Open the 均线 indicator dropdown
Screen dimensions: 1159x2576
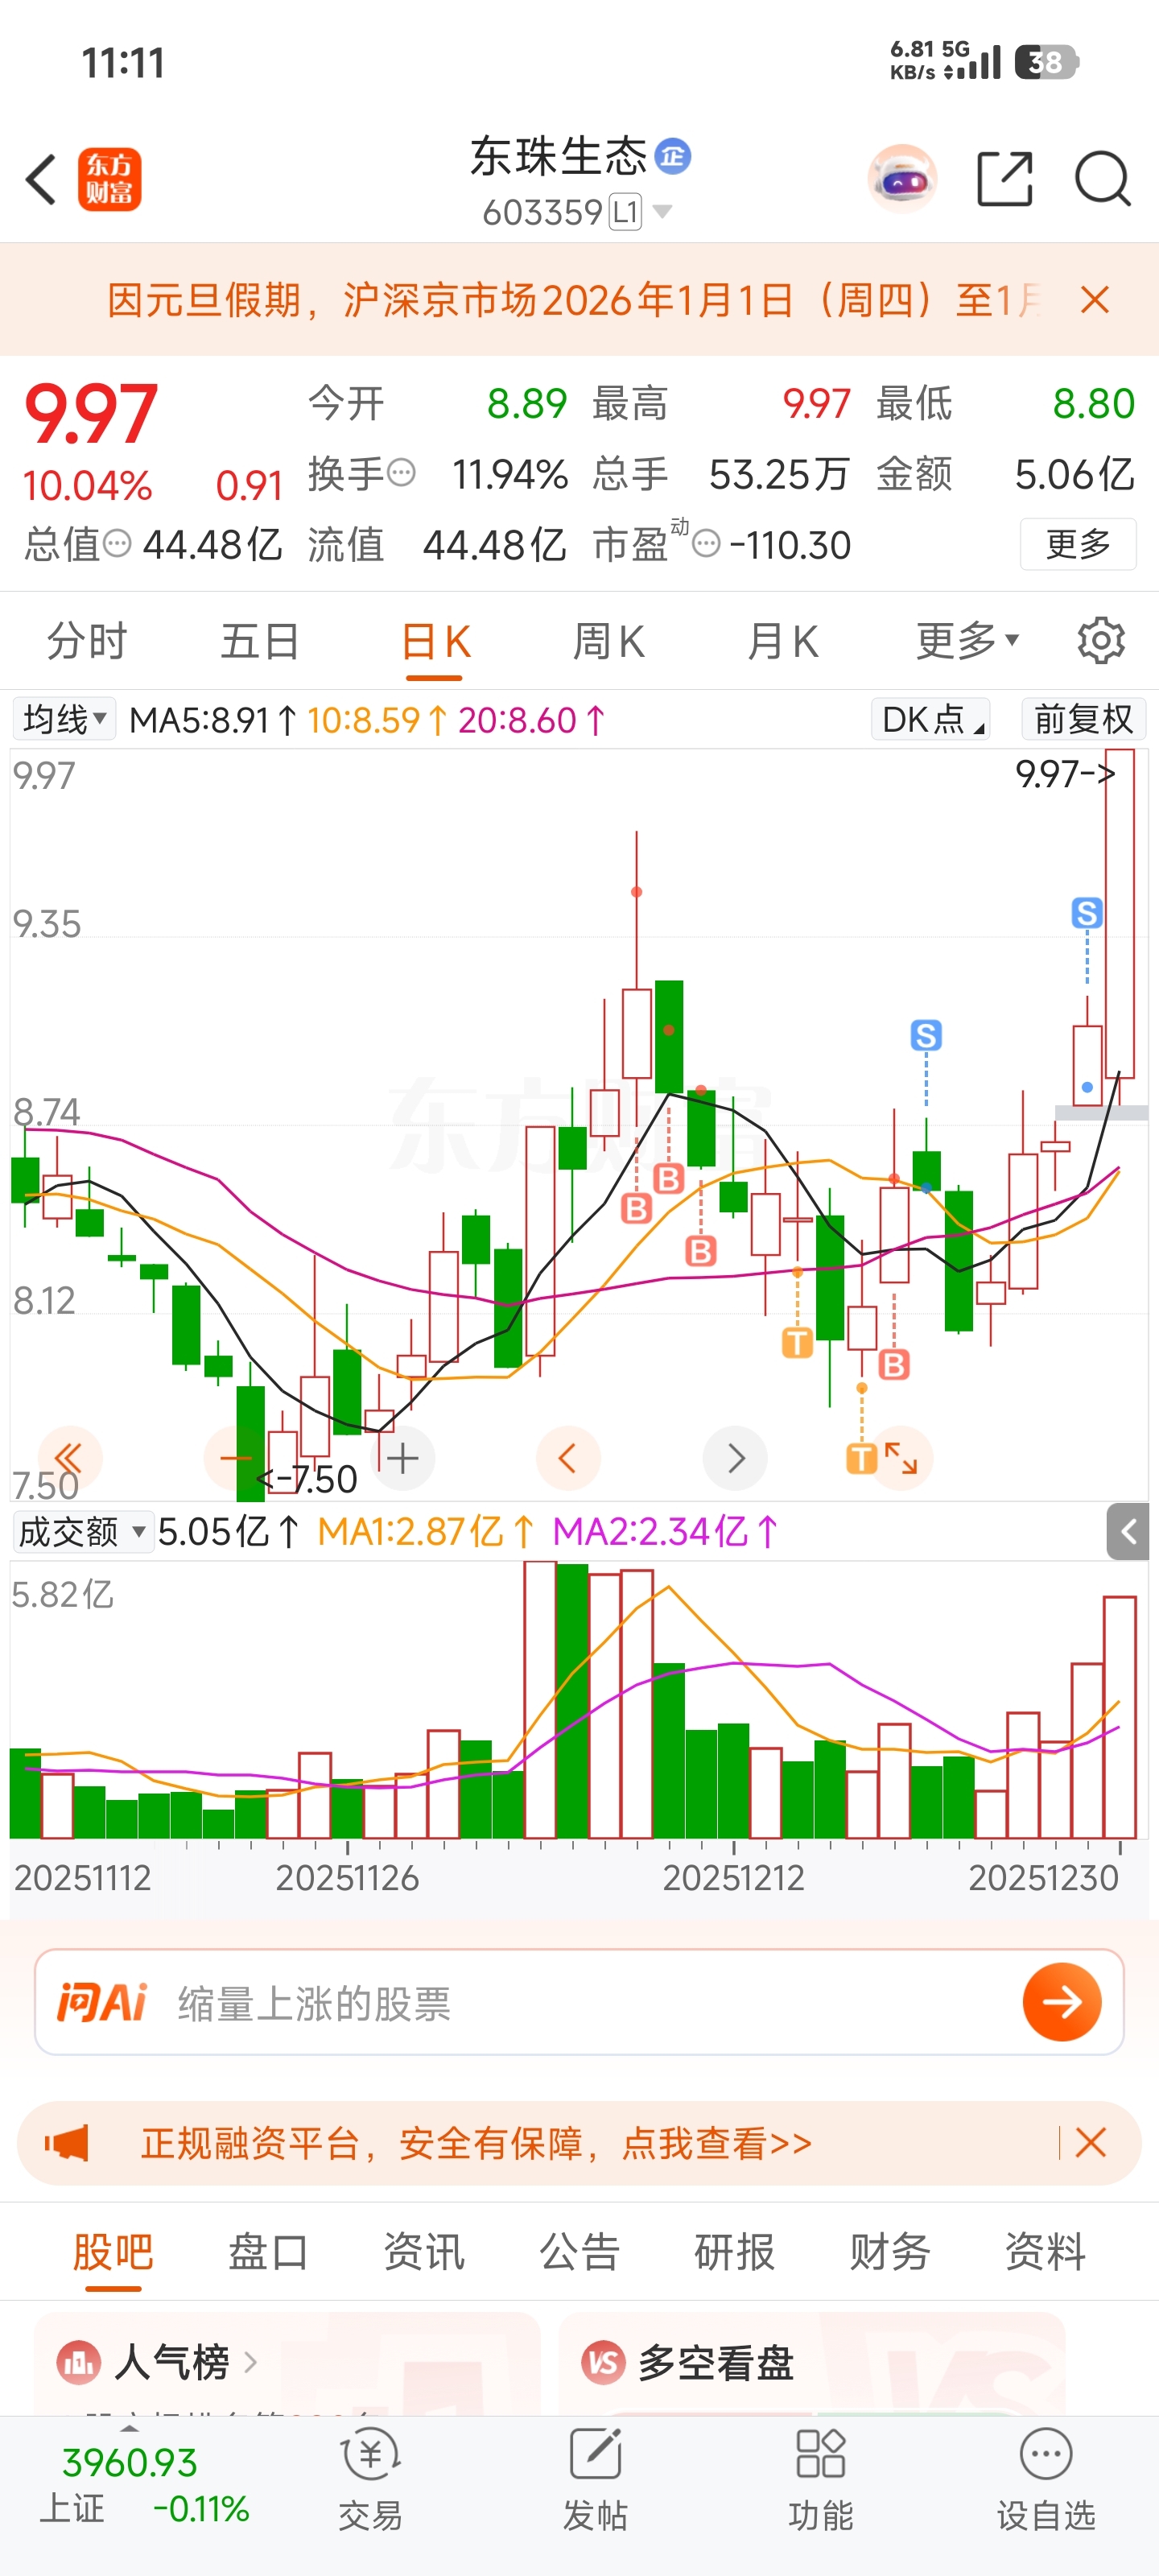pos(64,719)
